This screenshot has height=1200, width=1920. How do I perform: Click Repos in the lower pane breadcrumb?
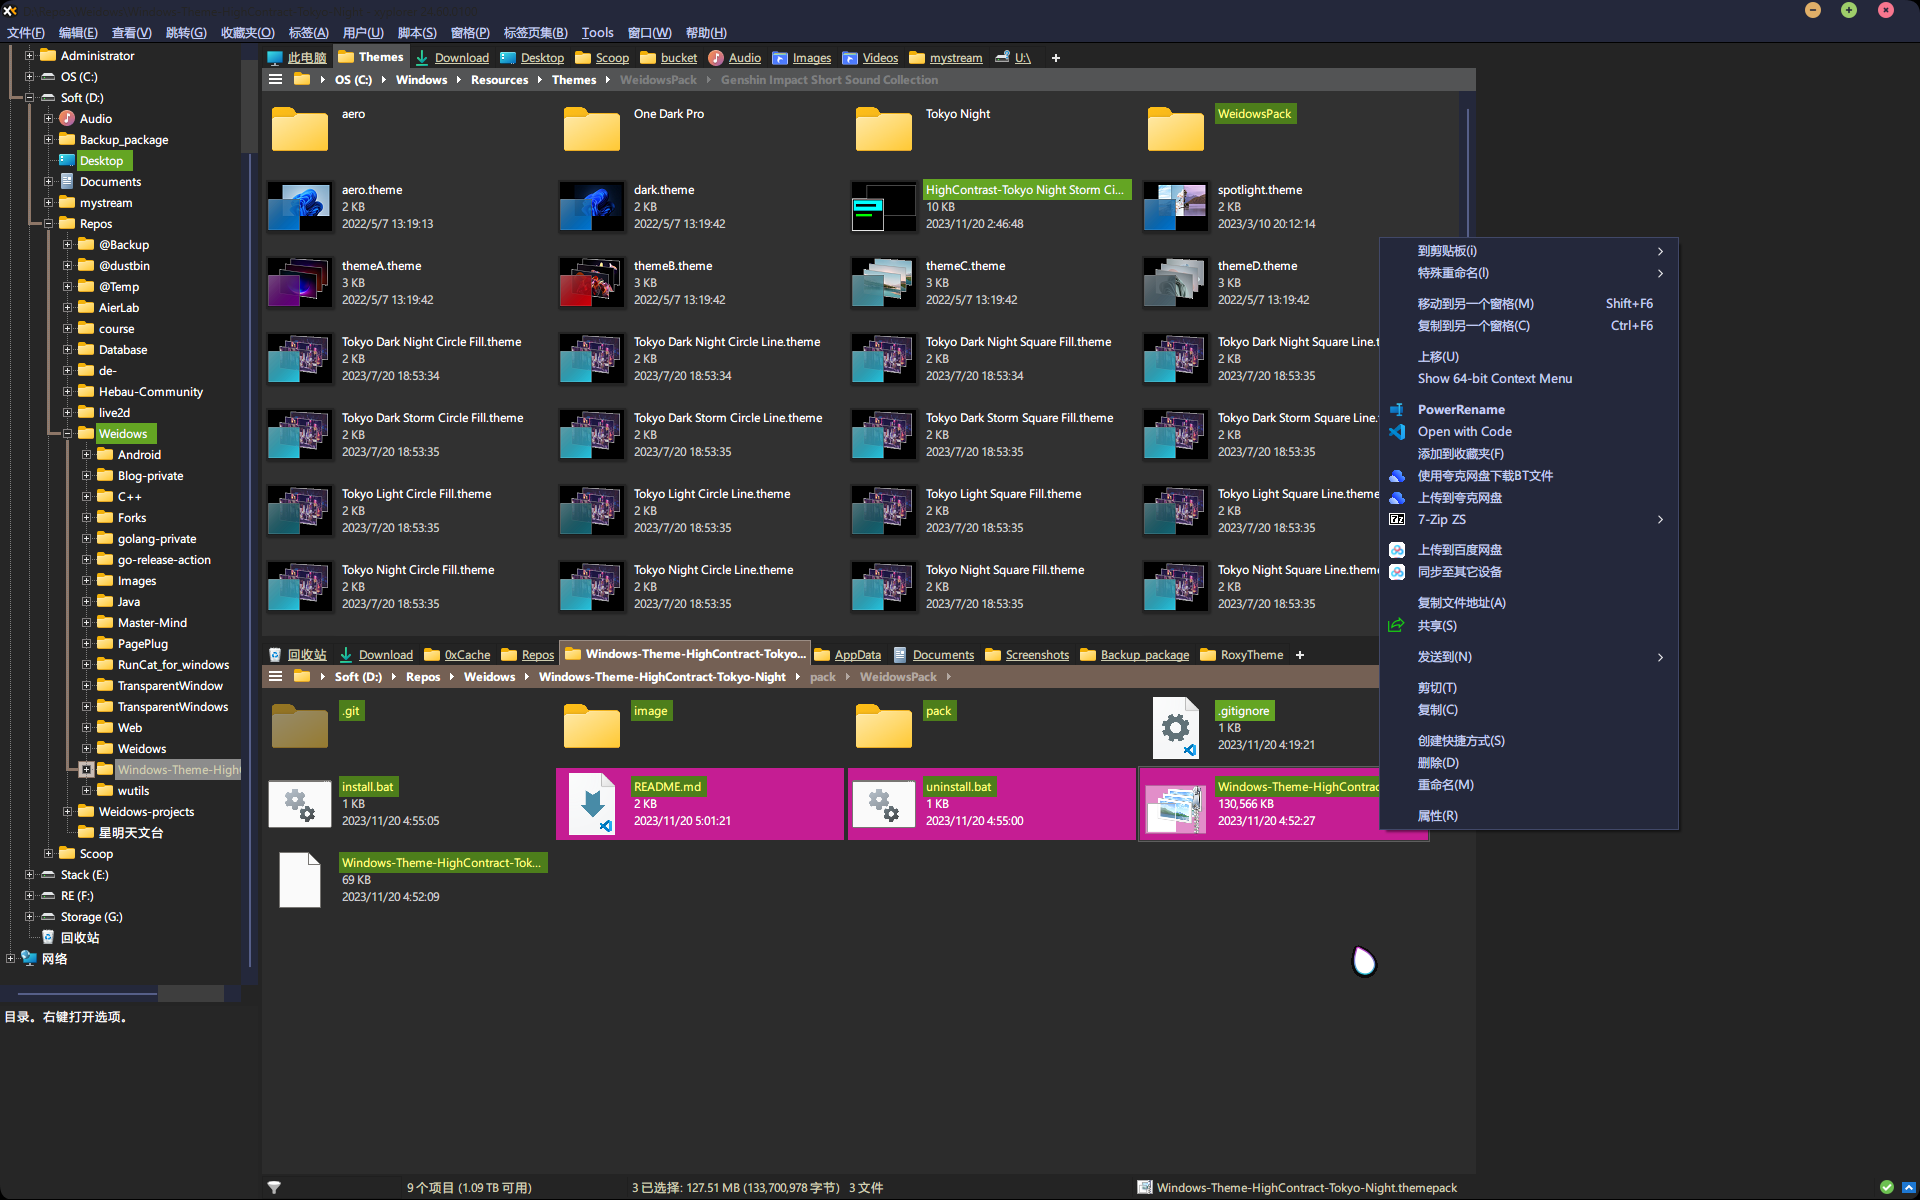click(x=423, y=677)
